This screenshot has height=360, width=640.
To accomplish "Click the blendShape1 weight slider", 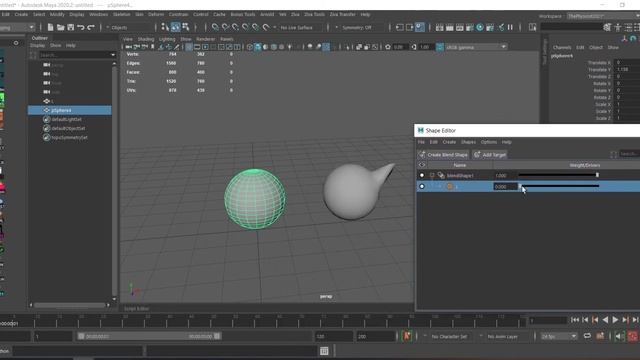I will (x=558, y=175).
